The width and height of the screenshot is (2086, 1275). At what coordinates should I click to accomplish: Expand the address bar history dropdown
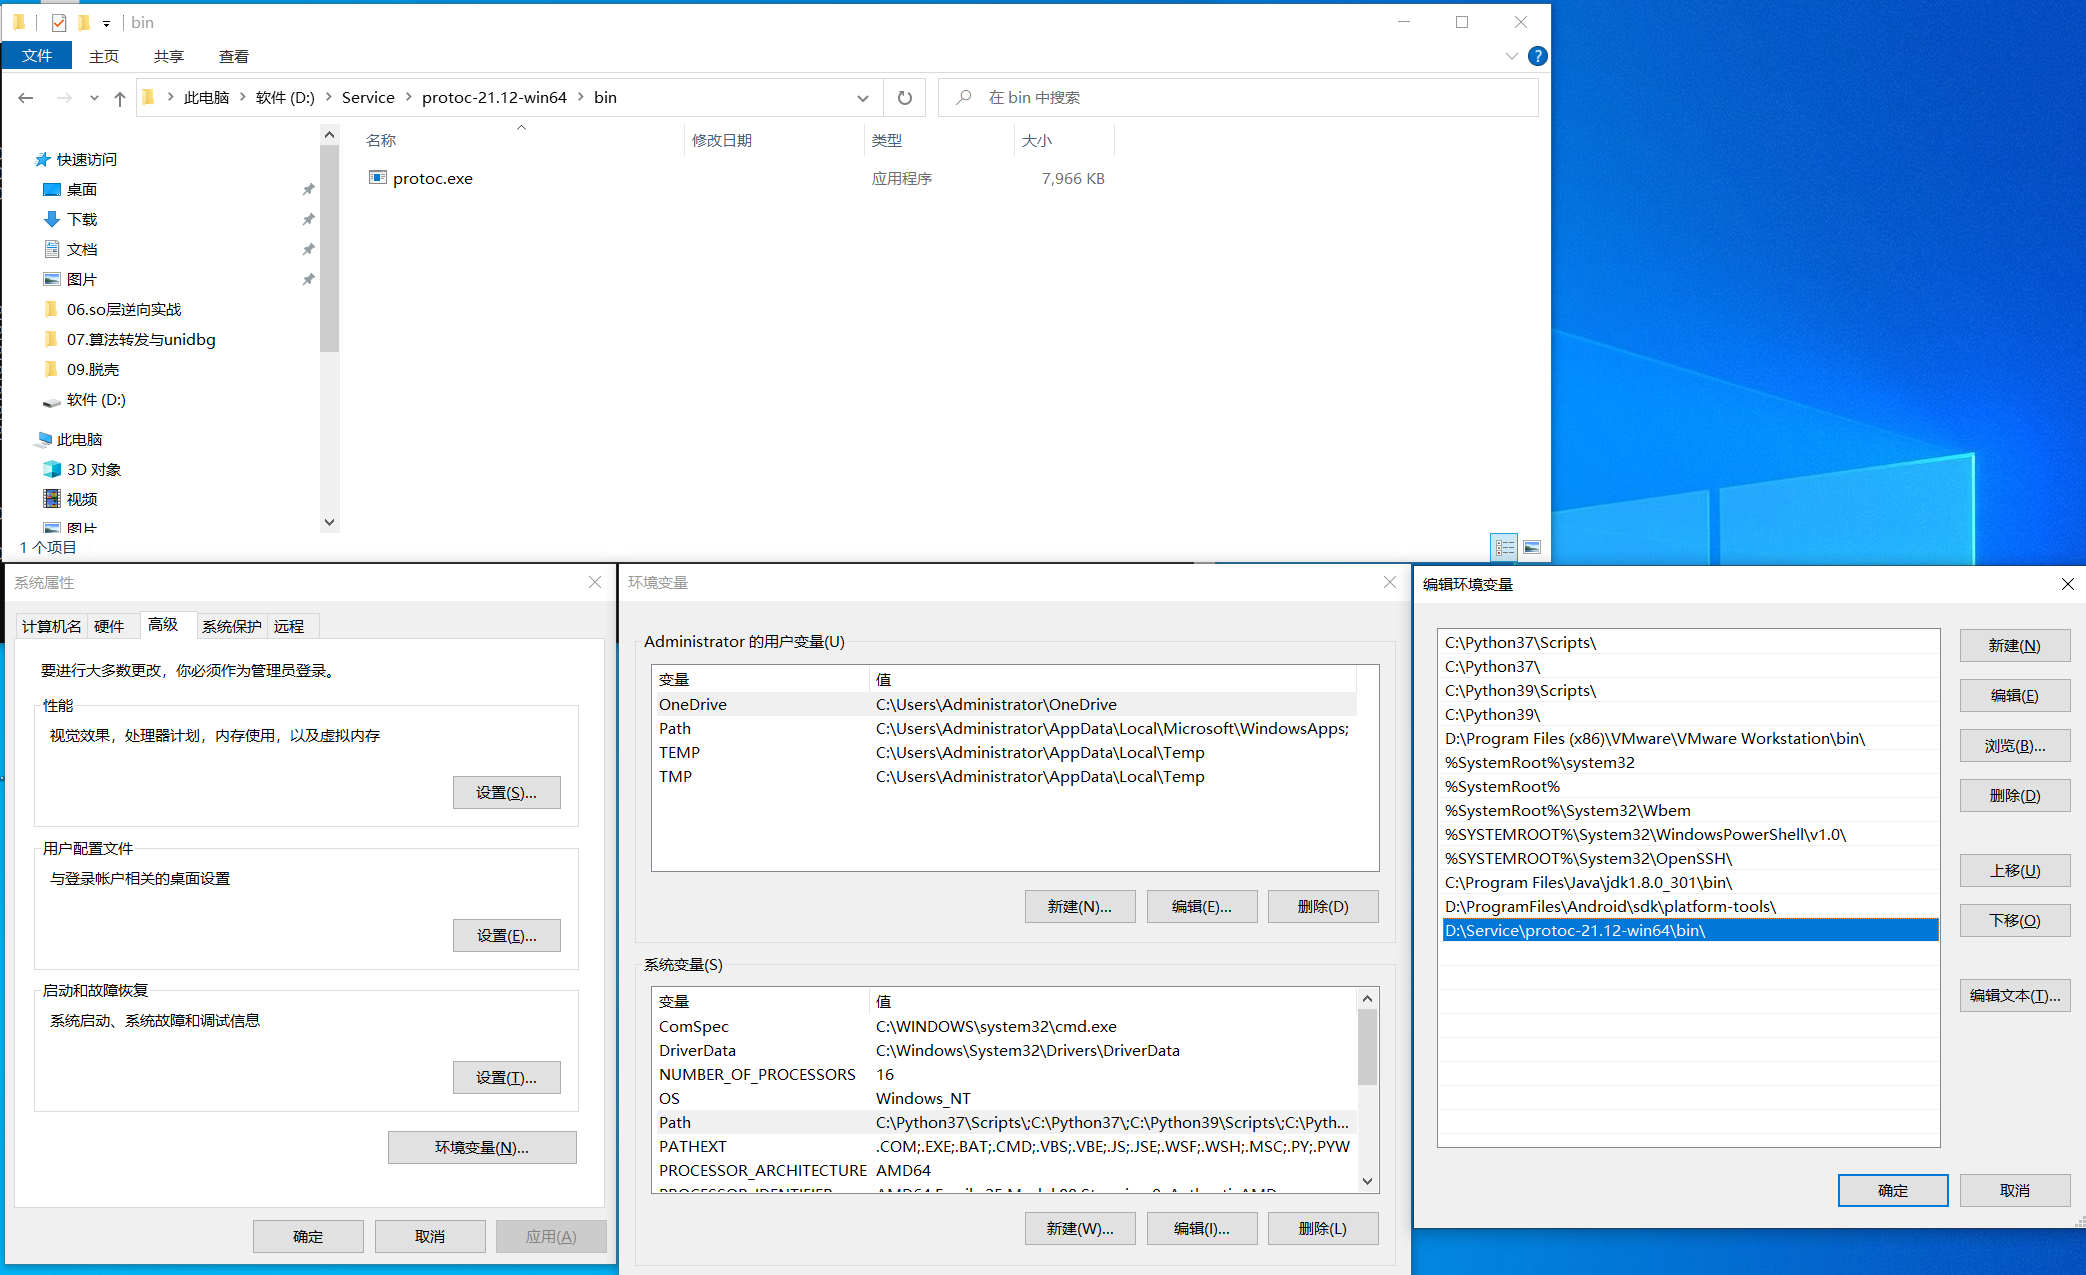862,98
